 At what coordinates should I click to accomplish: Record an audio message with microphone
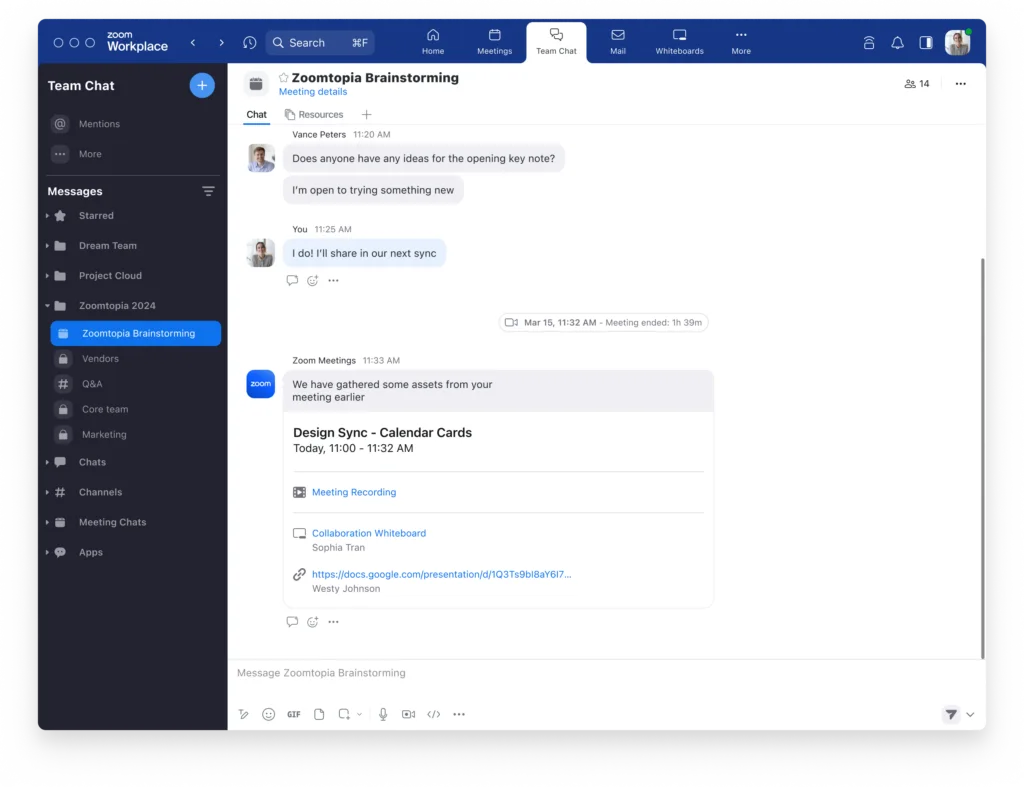[383, 715]
